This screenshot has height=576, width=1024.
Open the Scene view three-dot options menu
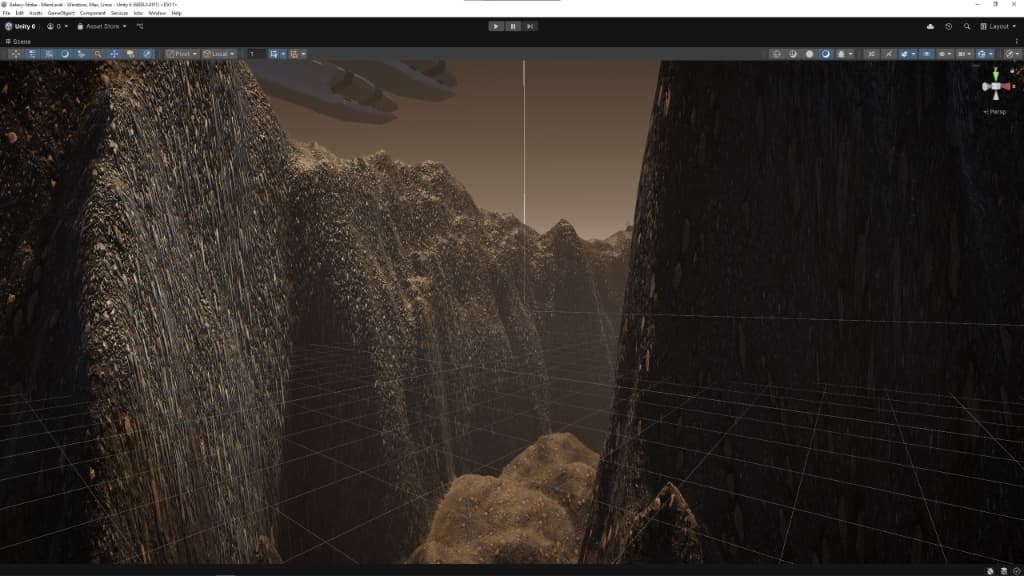click(x=1016, y=42)
